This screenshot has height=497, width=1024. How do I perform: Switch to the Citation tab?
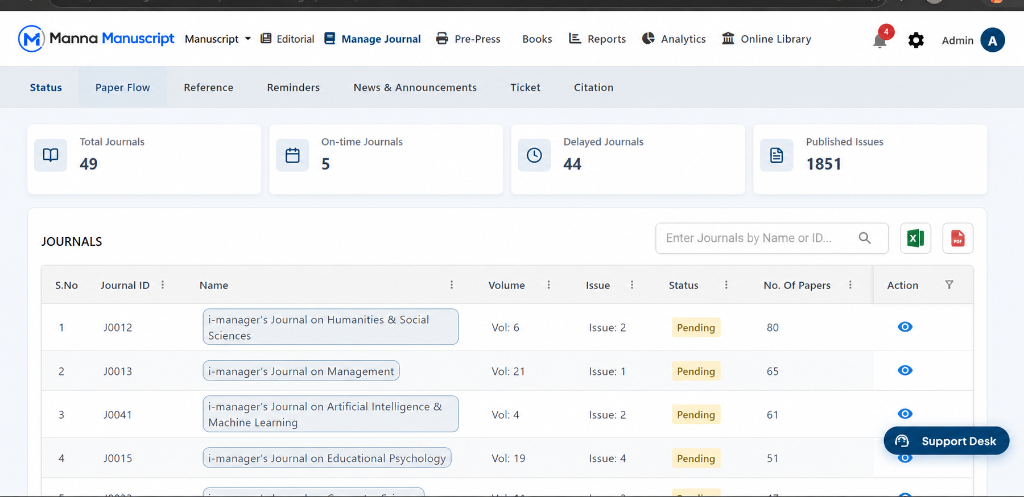[594, 88]
